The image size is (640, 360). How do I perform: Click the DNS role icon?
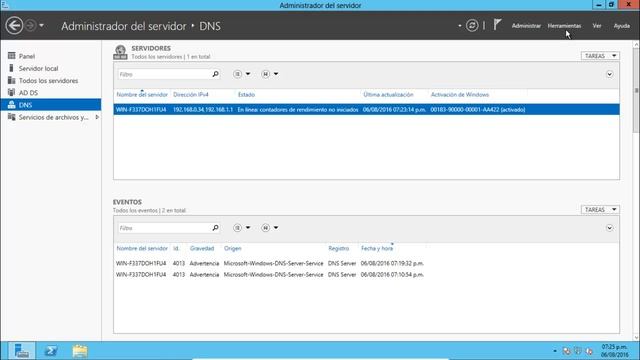pos(11,104)
